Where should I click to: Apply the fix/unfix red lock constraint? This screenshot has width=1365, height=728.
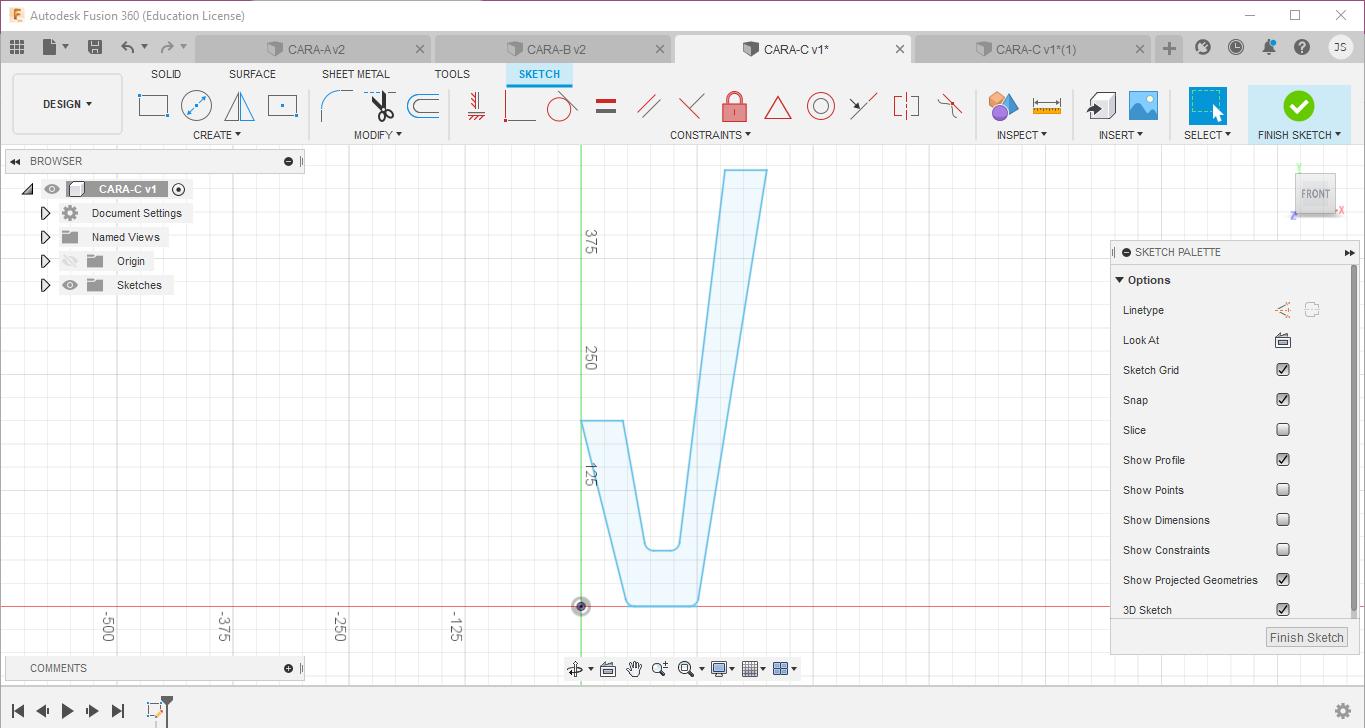pyautogui.click(x=735, y=105)
